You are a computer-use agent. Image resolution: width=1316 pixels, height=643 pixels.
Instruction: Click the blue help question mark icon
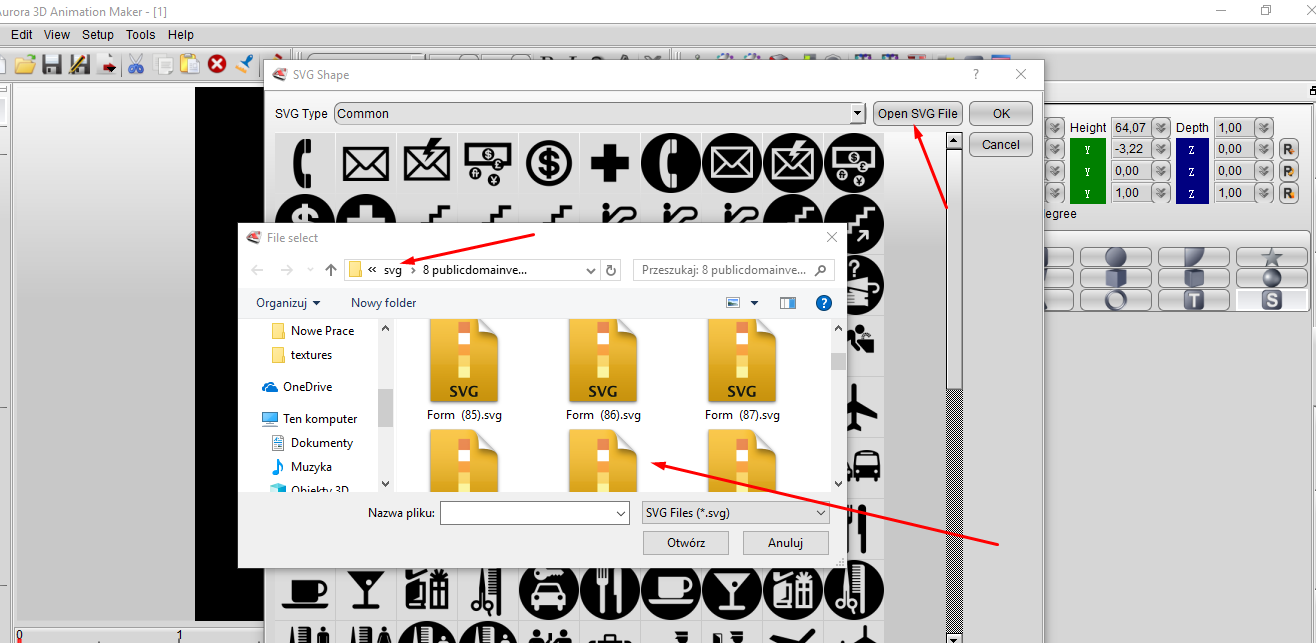[824, 303]
